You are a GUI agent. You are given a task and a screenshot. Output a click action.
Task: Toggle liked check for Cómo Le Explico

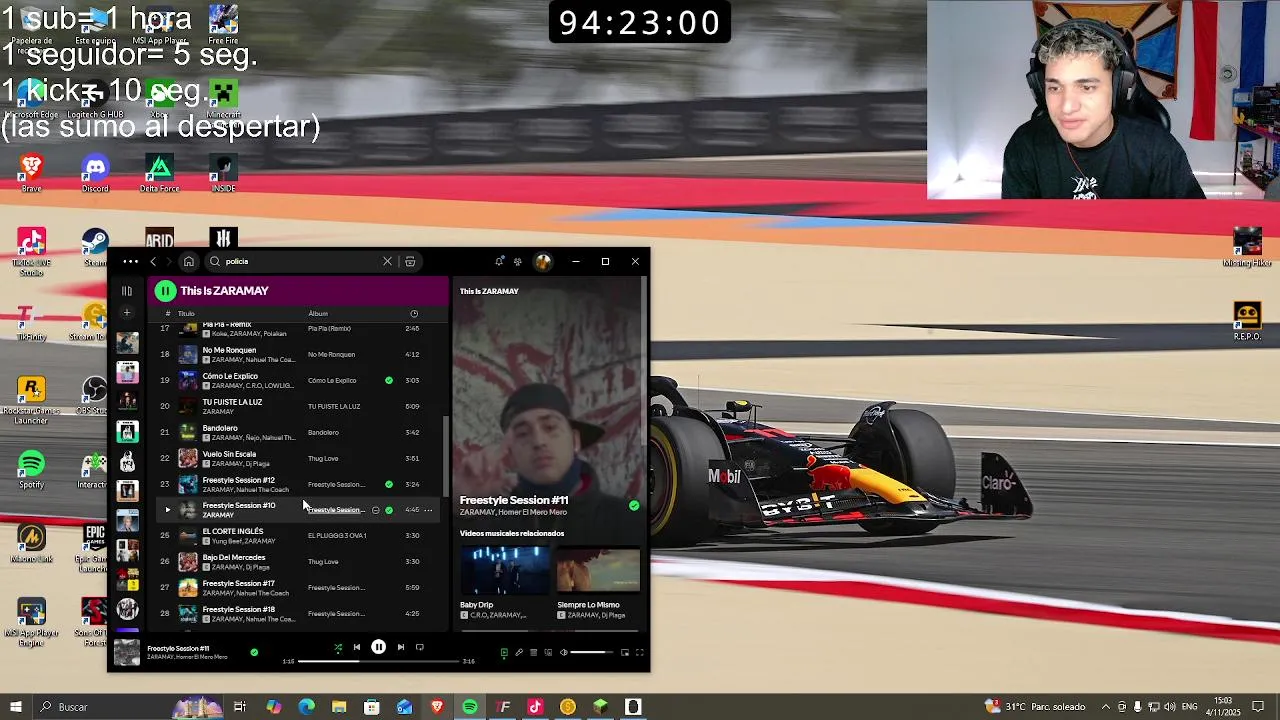[389, 380]
